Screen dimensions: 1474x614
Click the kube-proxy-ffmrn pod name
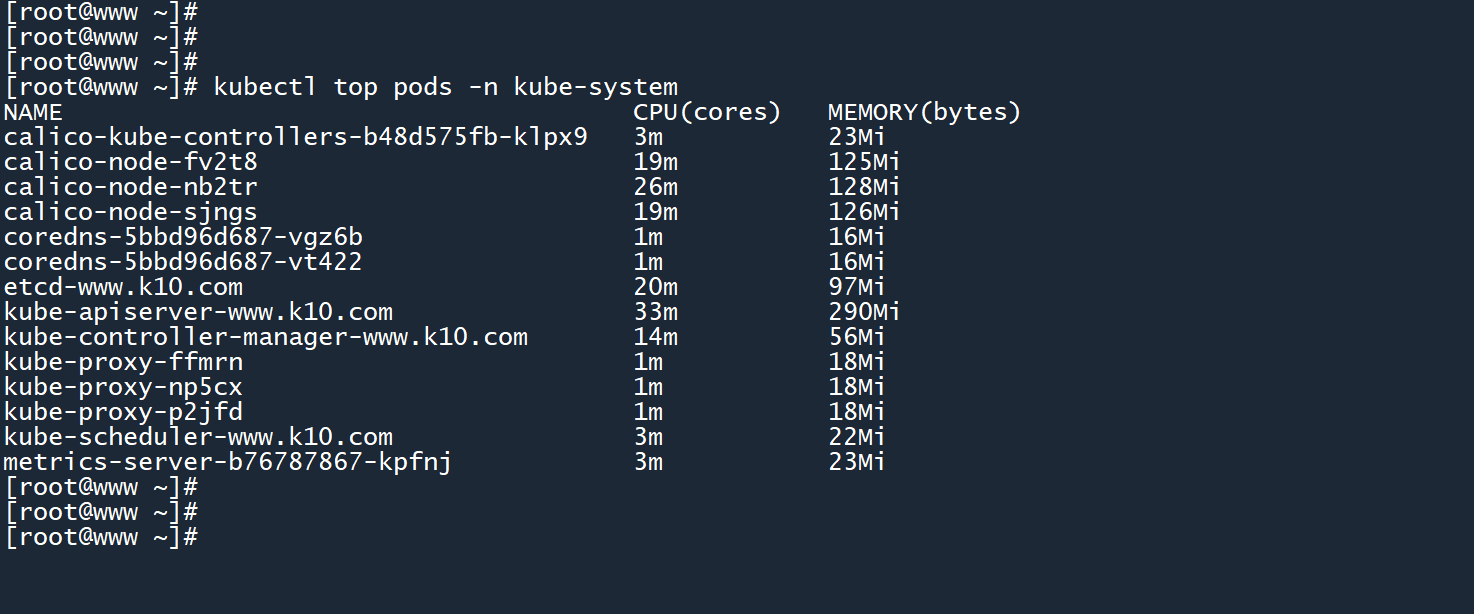click(123, 362)
